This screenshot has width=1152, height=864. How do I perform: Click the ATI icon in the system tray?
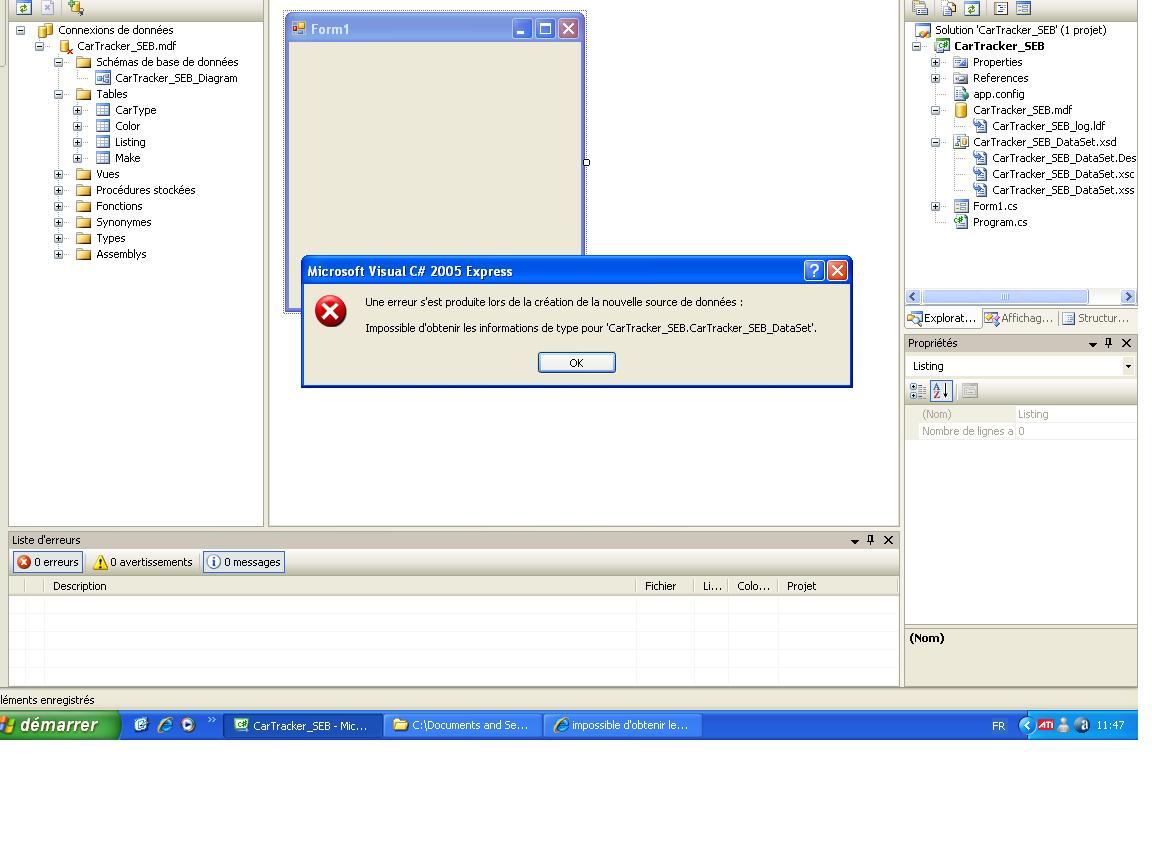click(x=1045, y=725)
